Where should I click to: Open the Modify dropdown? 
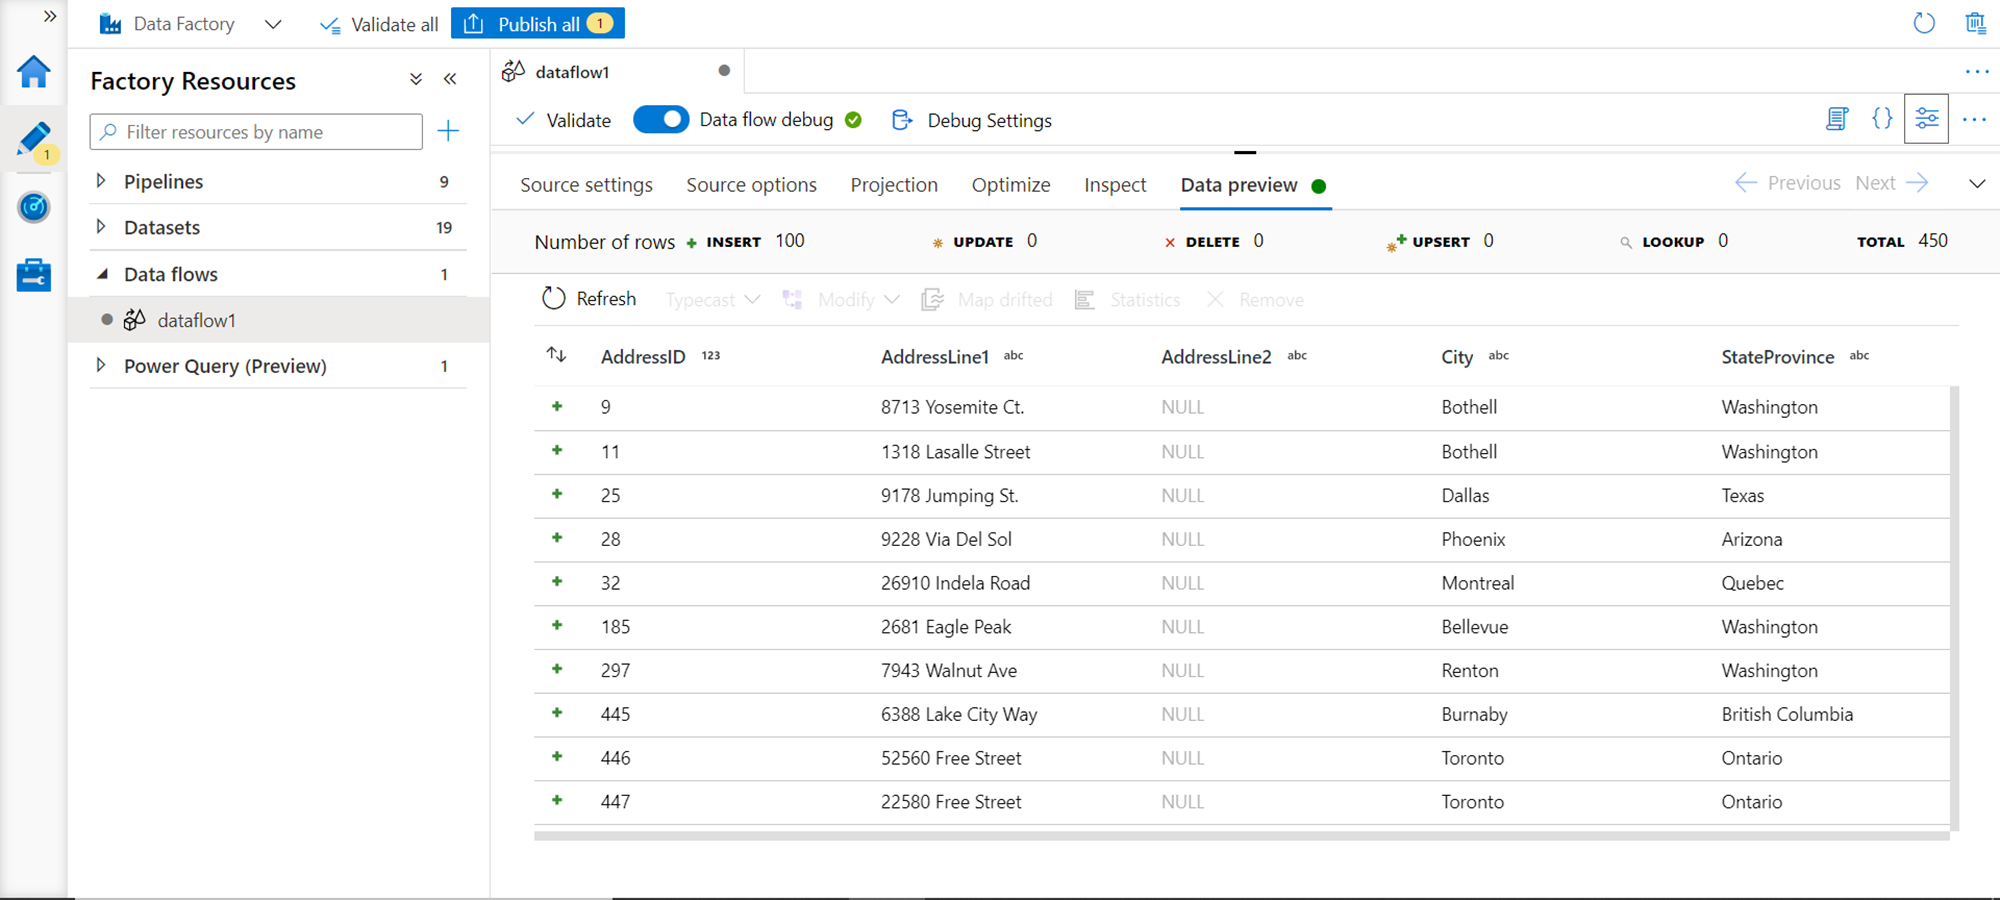[x=841, y=300]
